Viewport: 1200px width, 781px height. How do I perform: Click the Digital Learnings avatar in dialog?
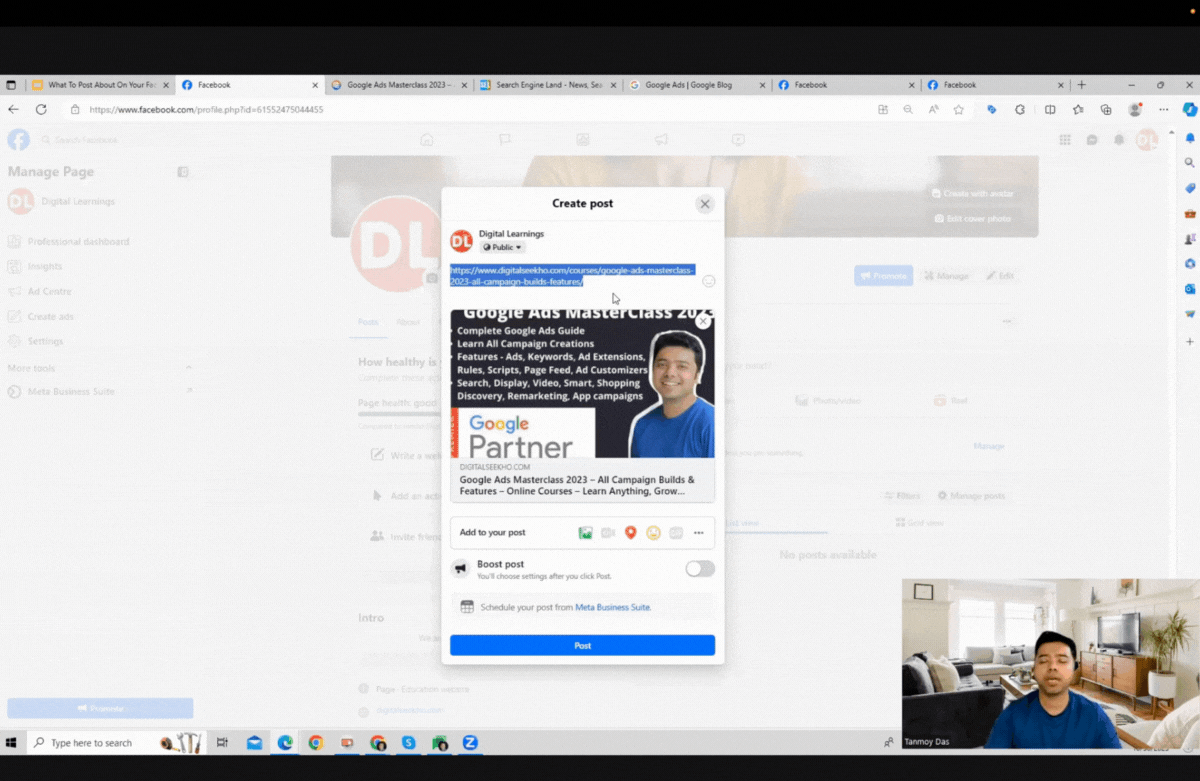tap(461, 240)
